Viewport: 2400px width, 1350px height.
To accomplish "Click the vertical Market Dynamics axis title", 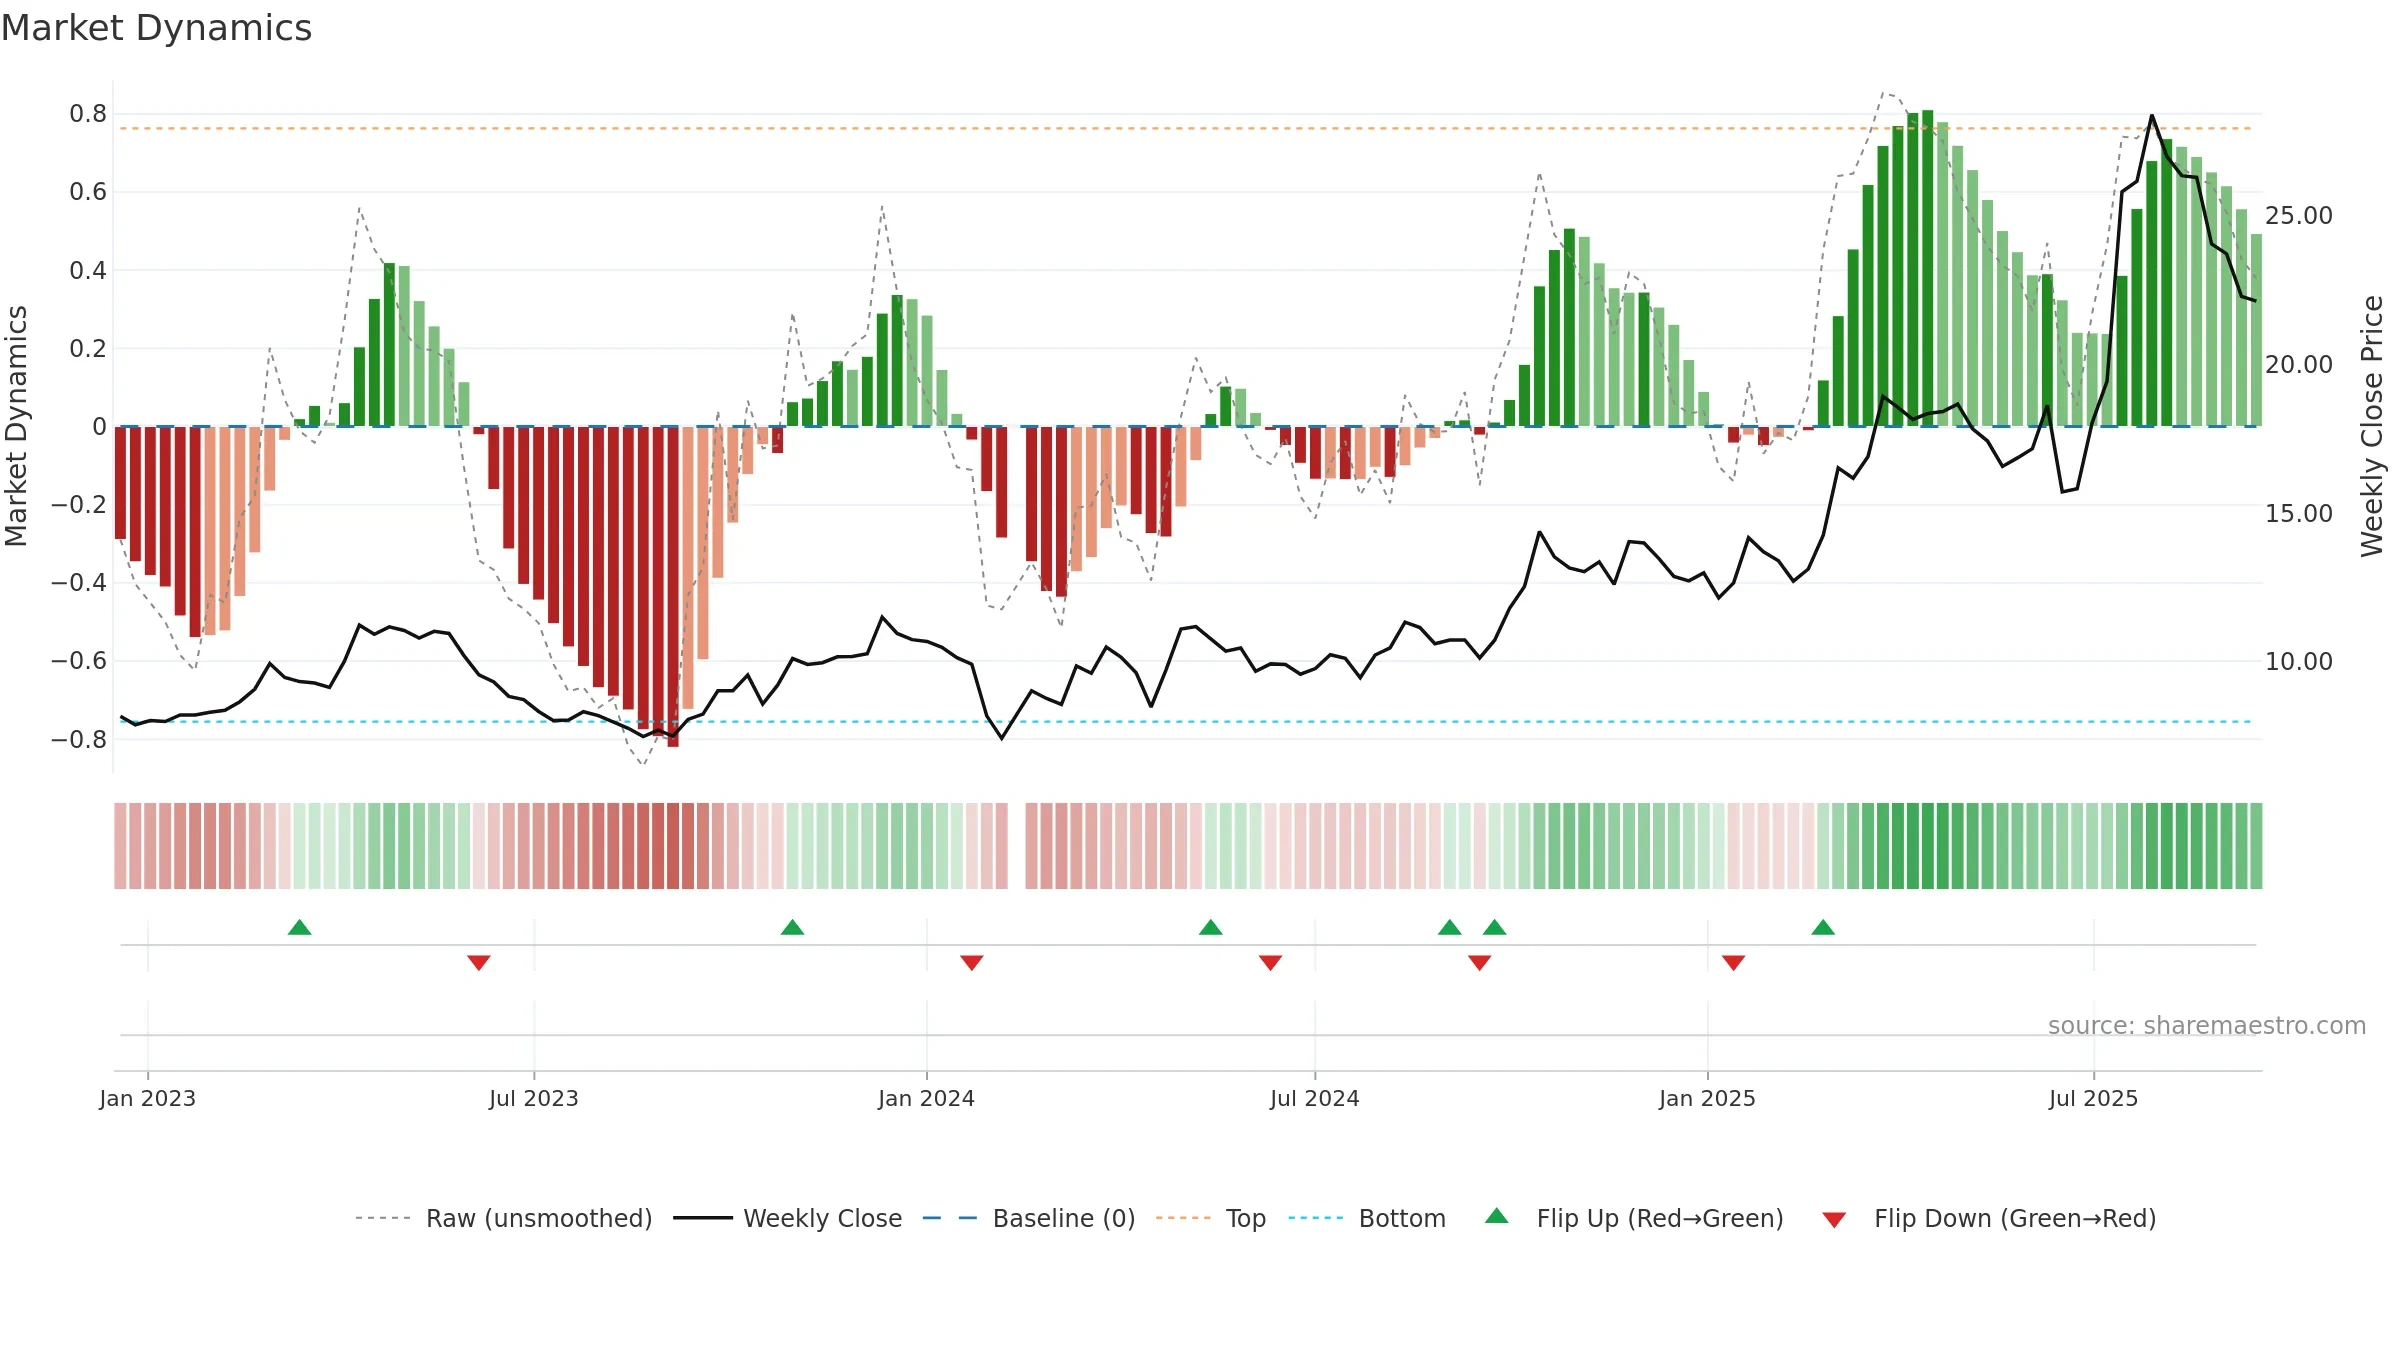I will click(16, 426).
